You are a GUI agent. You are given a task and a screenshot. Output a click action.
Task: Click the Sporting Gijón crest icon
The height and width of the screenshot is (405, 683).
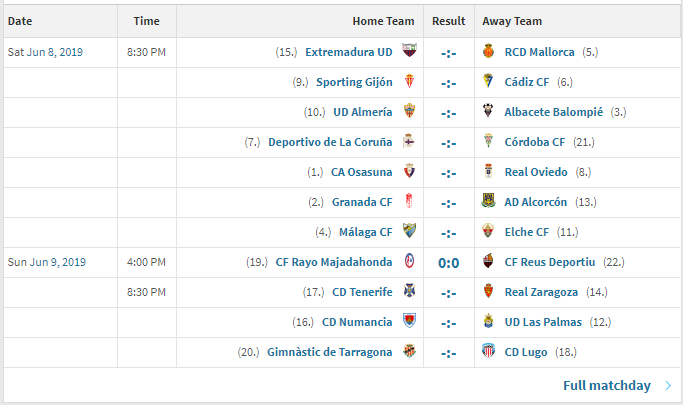pos(409,81)
